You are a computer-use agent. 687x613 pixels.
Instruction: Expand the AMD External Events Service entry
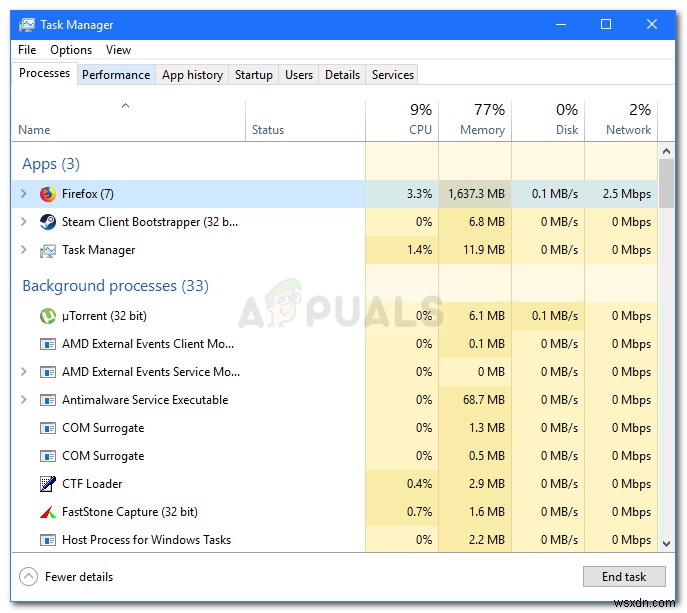tap(24, 372)
